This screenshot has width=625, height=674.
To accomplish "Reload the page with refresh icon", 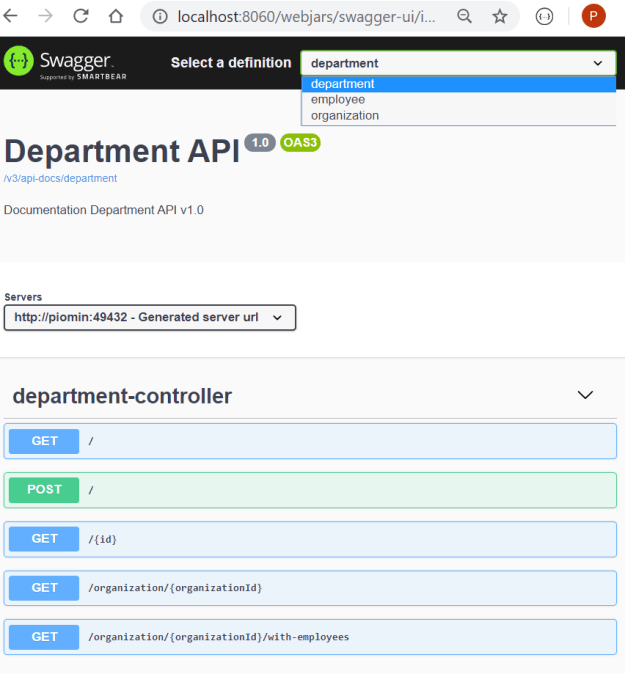I will click(80, 16).
